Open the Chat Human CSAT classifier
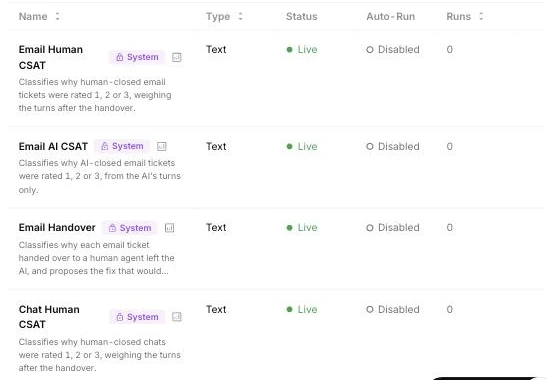Screen dimensions: 554x380 click(x=49, y=317)
